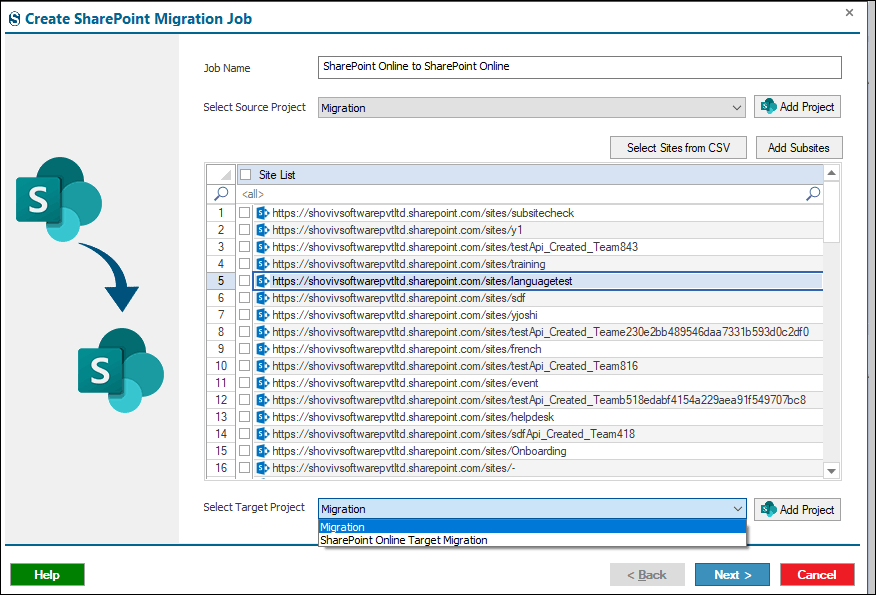Select the testApi_Created_Teamb518edabf URL row
Viewport: 876px width, 595px height.
coord(539,400)
